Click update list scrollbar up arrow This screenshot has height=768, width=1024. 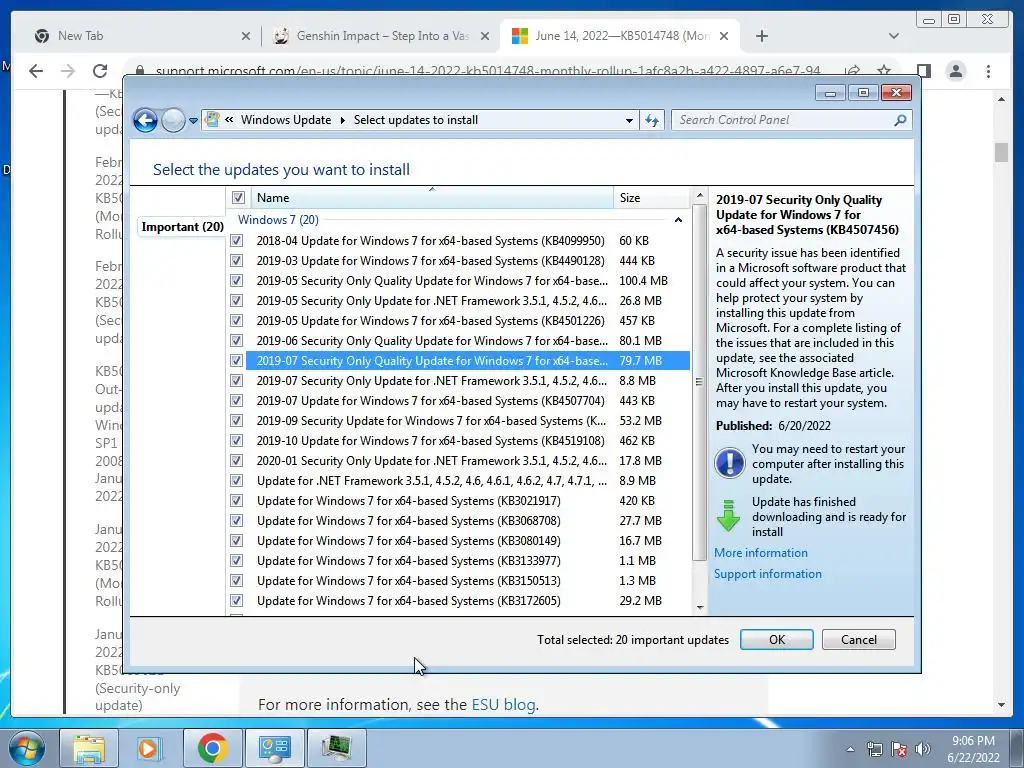coord(699,195)
